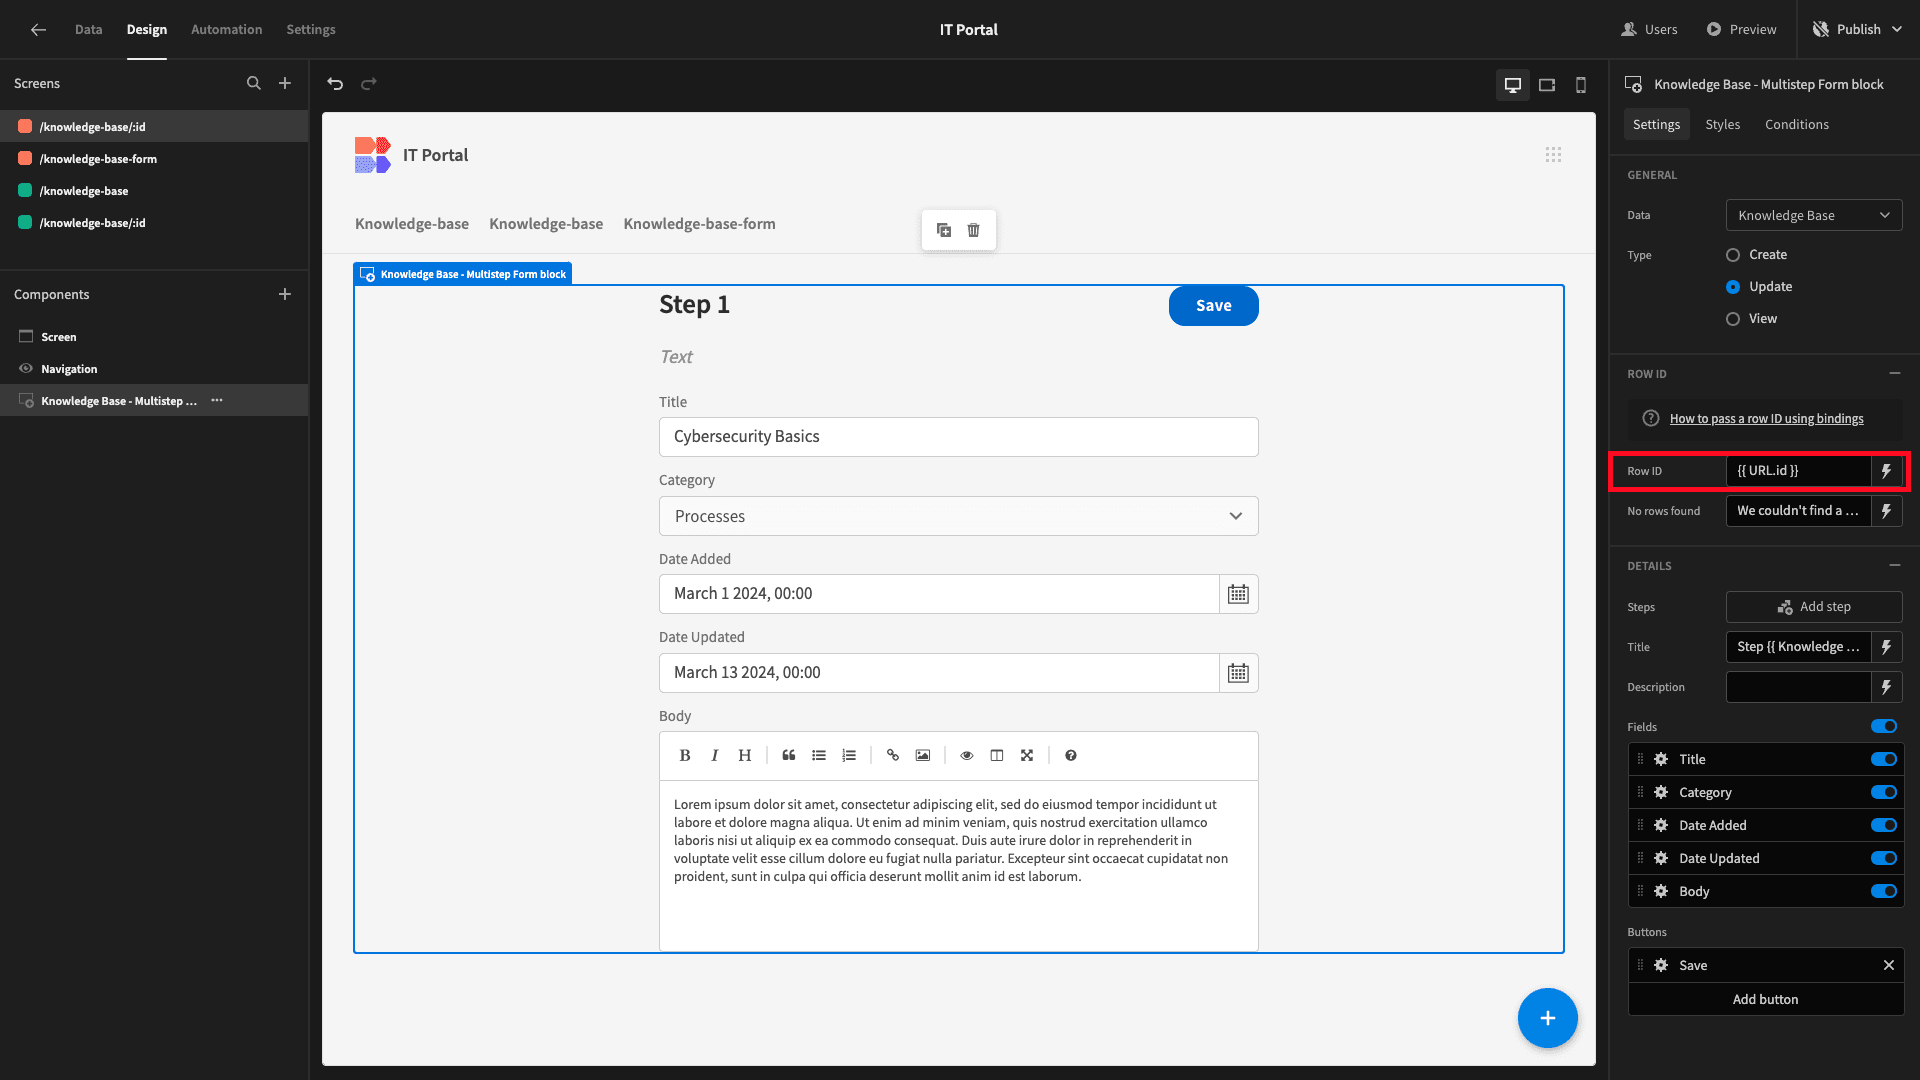Open the Date Updated calendar picker
Screen dimensions: 1920x1080
pos(1238,673)
